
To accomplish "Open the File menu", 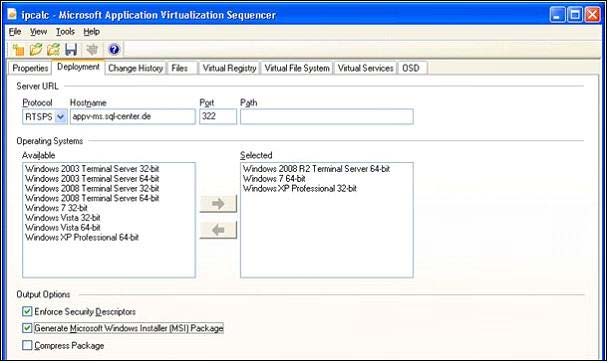I will 15,32.
